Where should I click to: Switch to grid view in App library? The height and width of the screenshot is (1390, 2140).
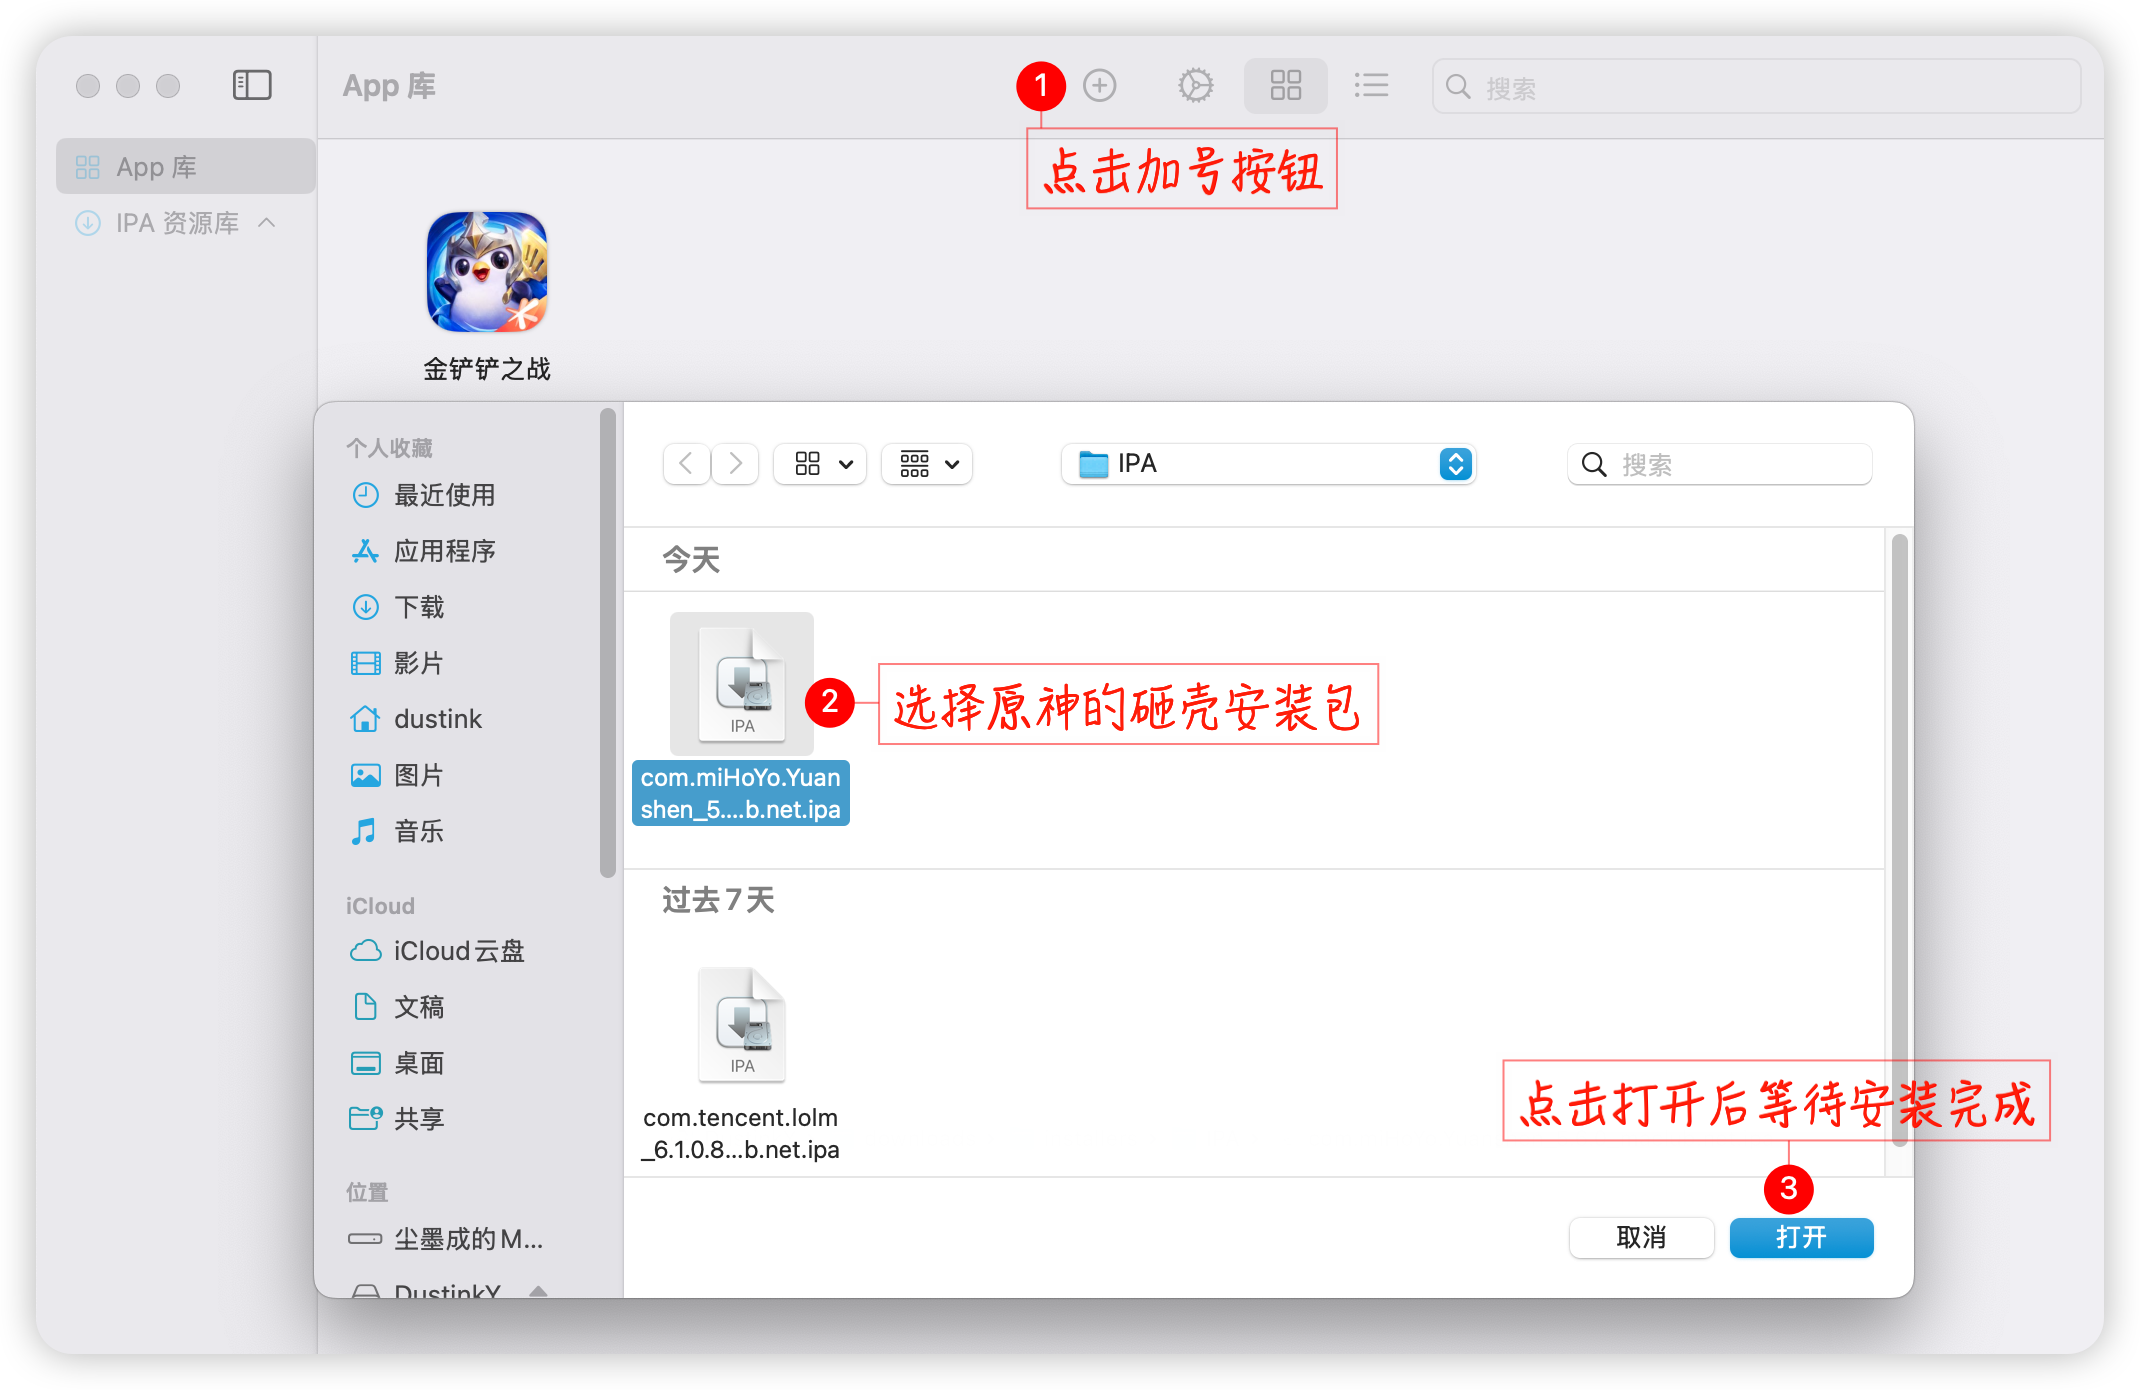click(x=1285, y=86)
